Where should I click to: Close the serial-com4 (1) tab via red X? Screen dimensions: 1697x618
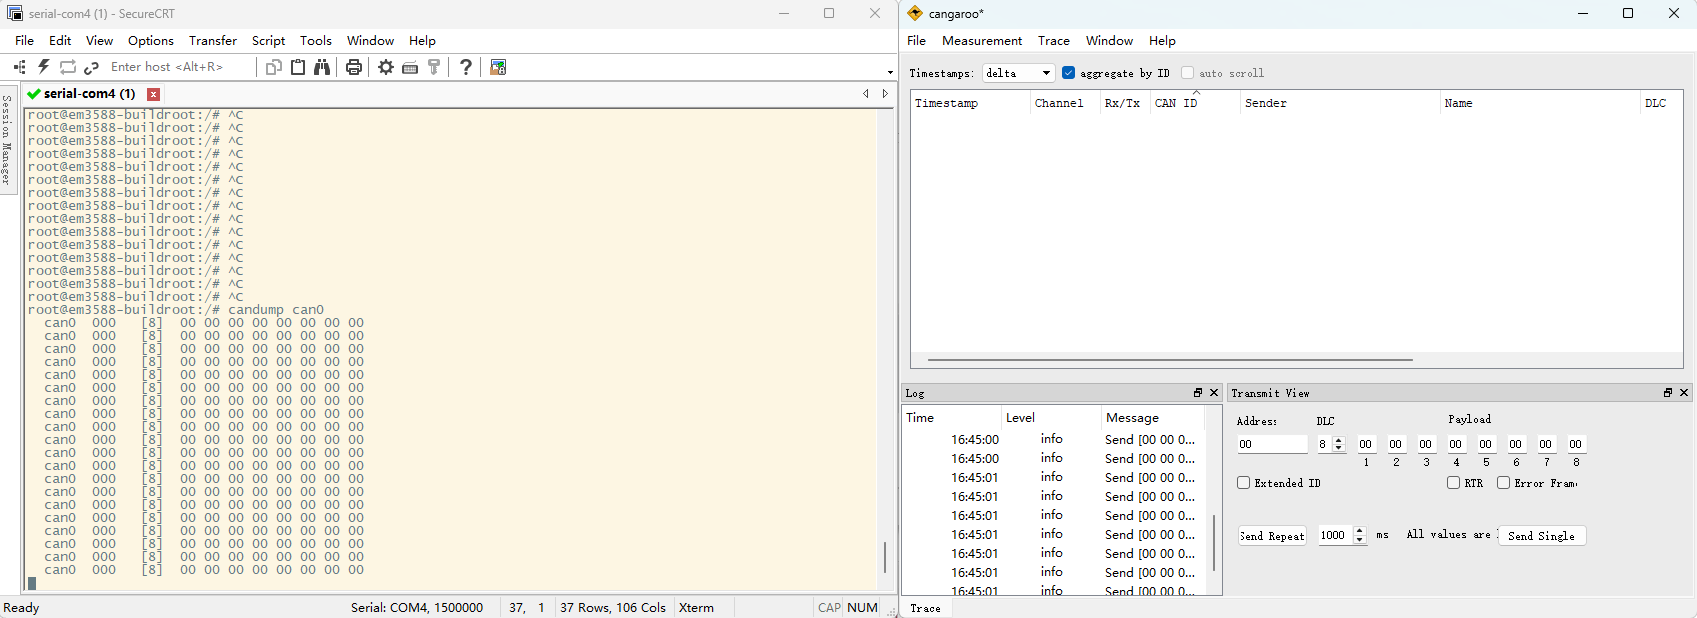tap(154, 94)
